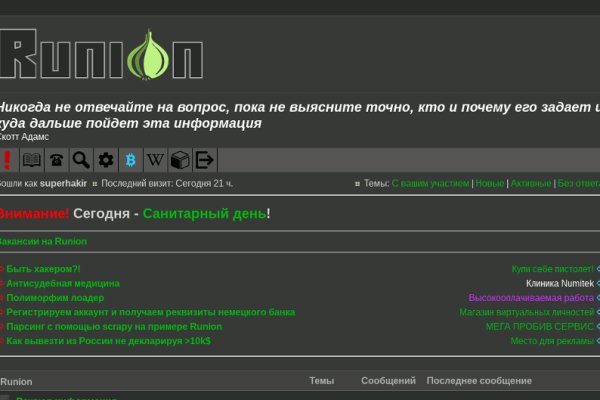
Task: Select the 'Новые' topics filter
Action: (x=490, y=184)
